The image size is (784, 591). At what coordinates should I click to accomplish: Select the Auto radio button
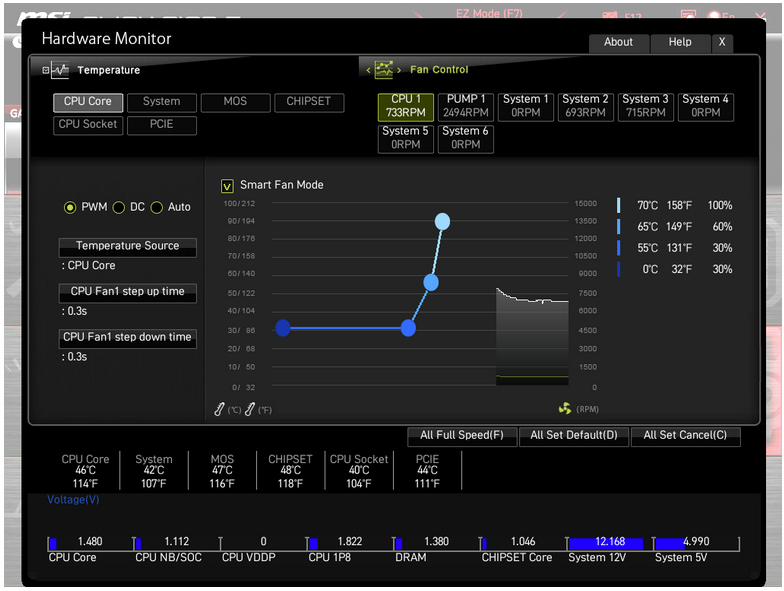[156, 208]
